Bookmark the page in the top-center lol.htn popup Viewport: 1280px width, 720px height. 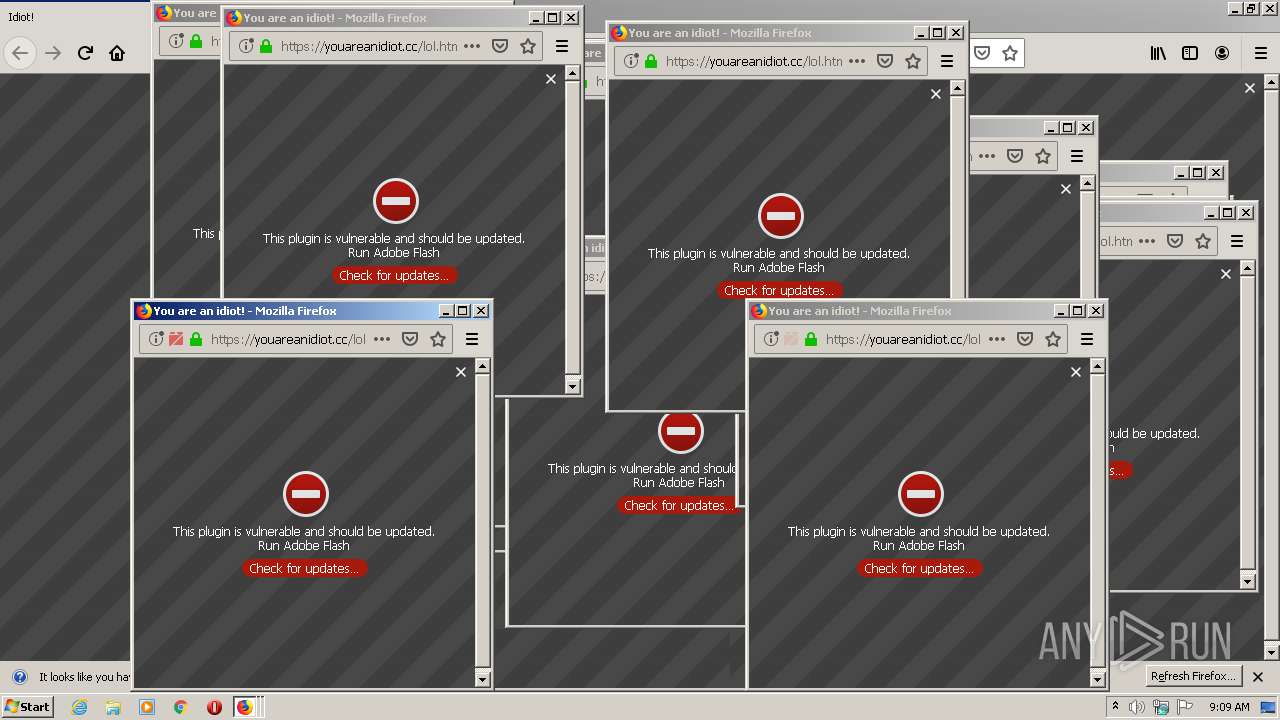[x=913, y=61]
